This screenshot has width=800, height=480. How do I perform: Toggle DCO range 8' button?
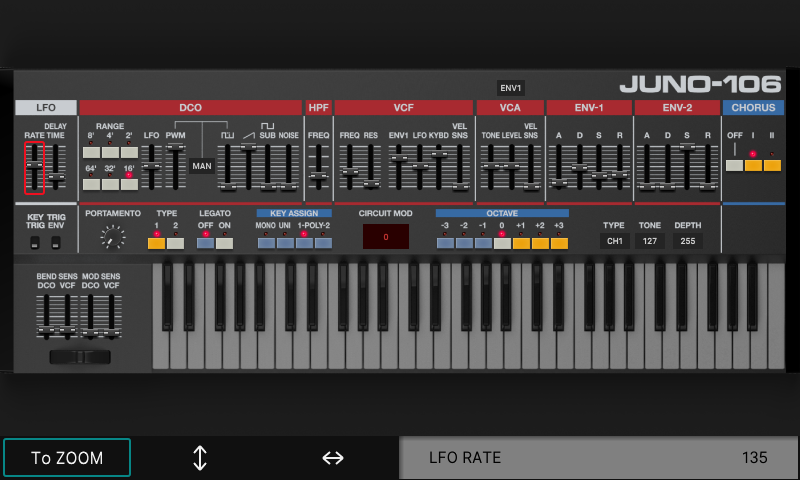coord(91,152)
